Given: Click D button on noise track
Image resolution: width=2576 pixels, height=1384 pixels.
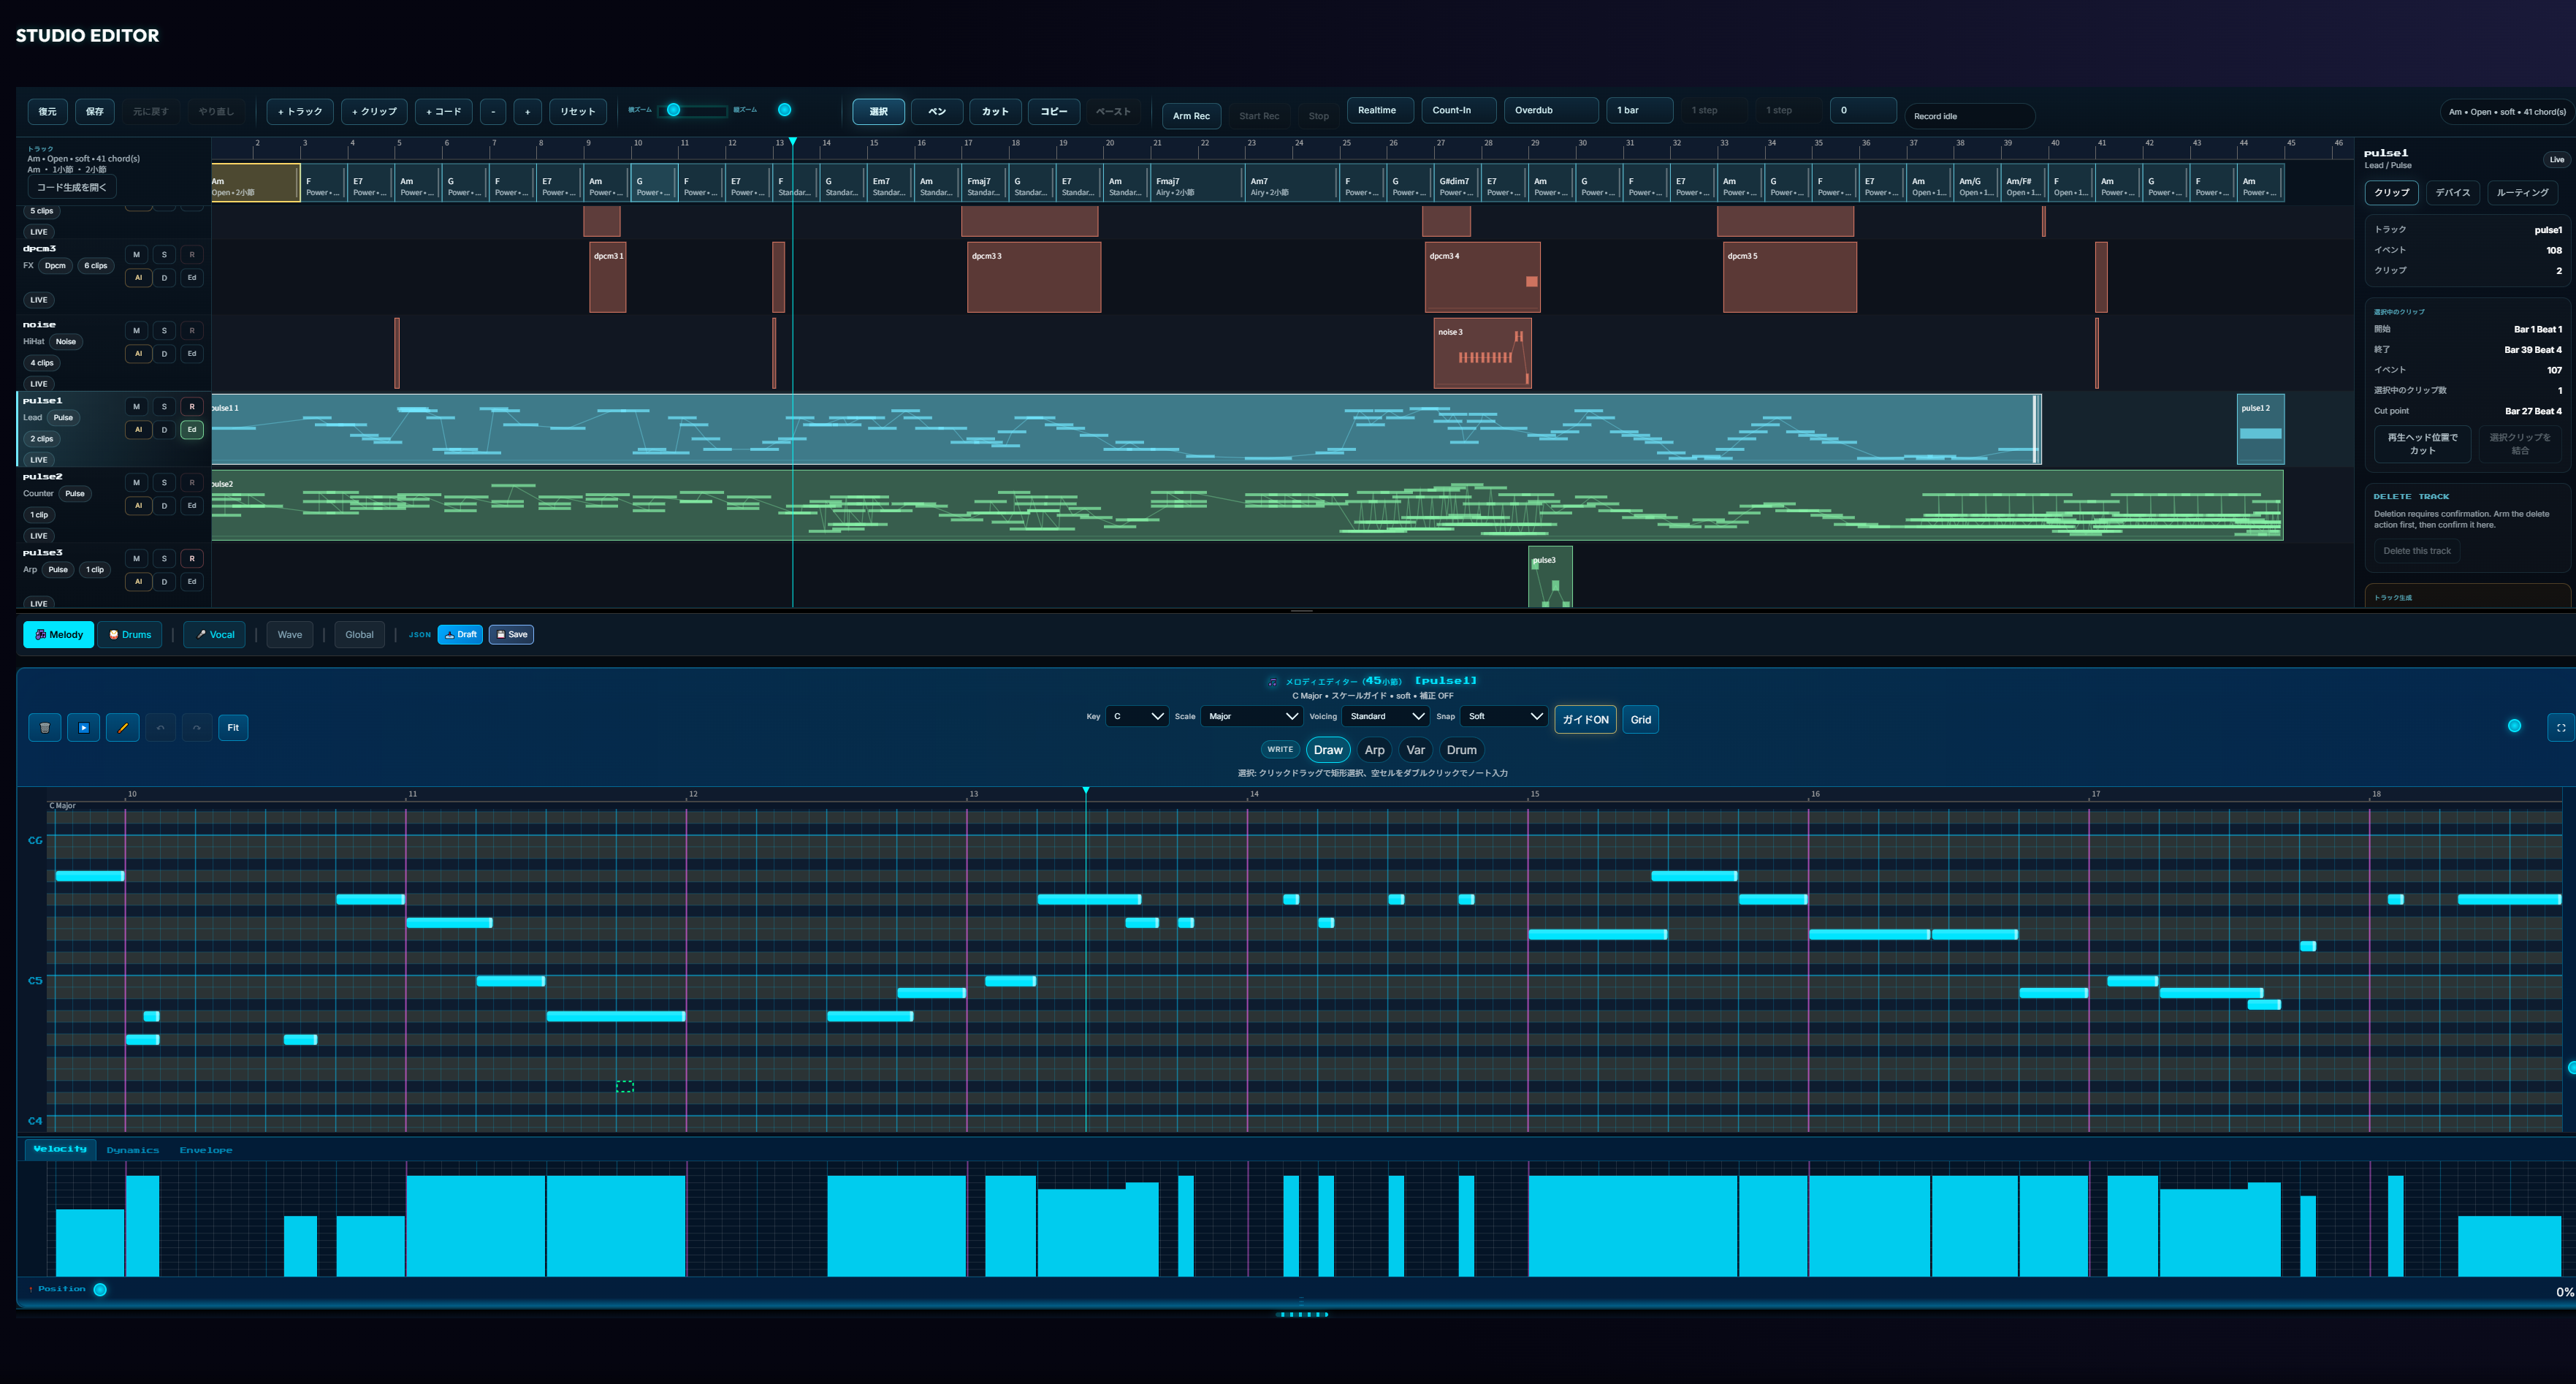Looking at the screenshot, I should point(164,353).
